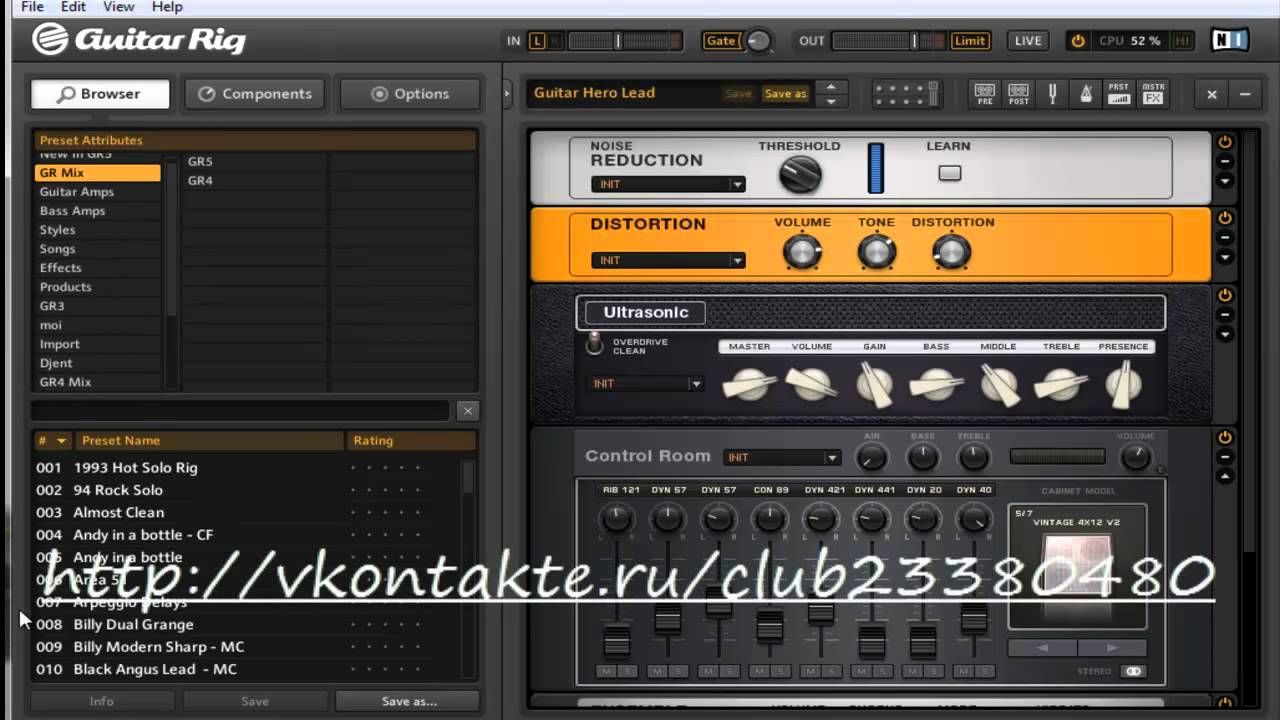Click the Noise Reduction Threshold knob

pyautogui.click(x=800, y=175)
